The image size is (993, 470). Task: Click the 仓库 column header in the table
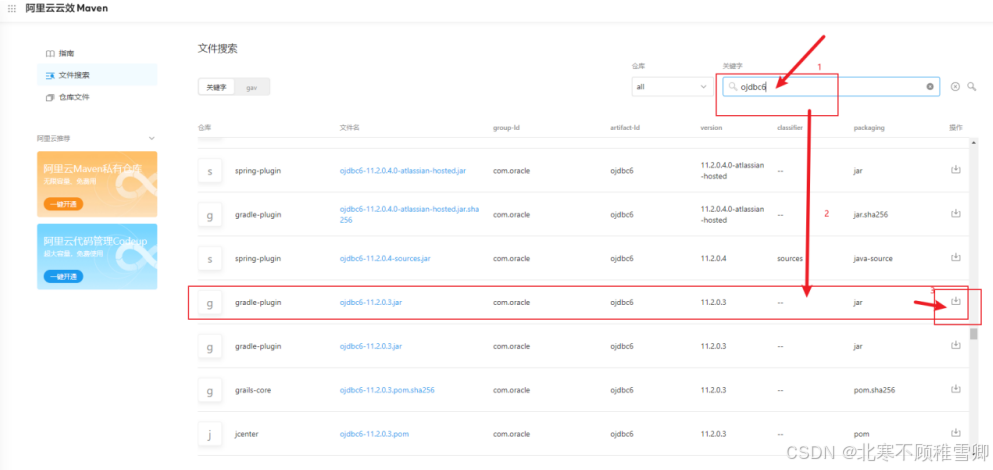(204, 127)
